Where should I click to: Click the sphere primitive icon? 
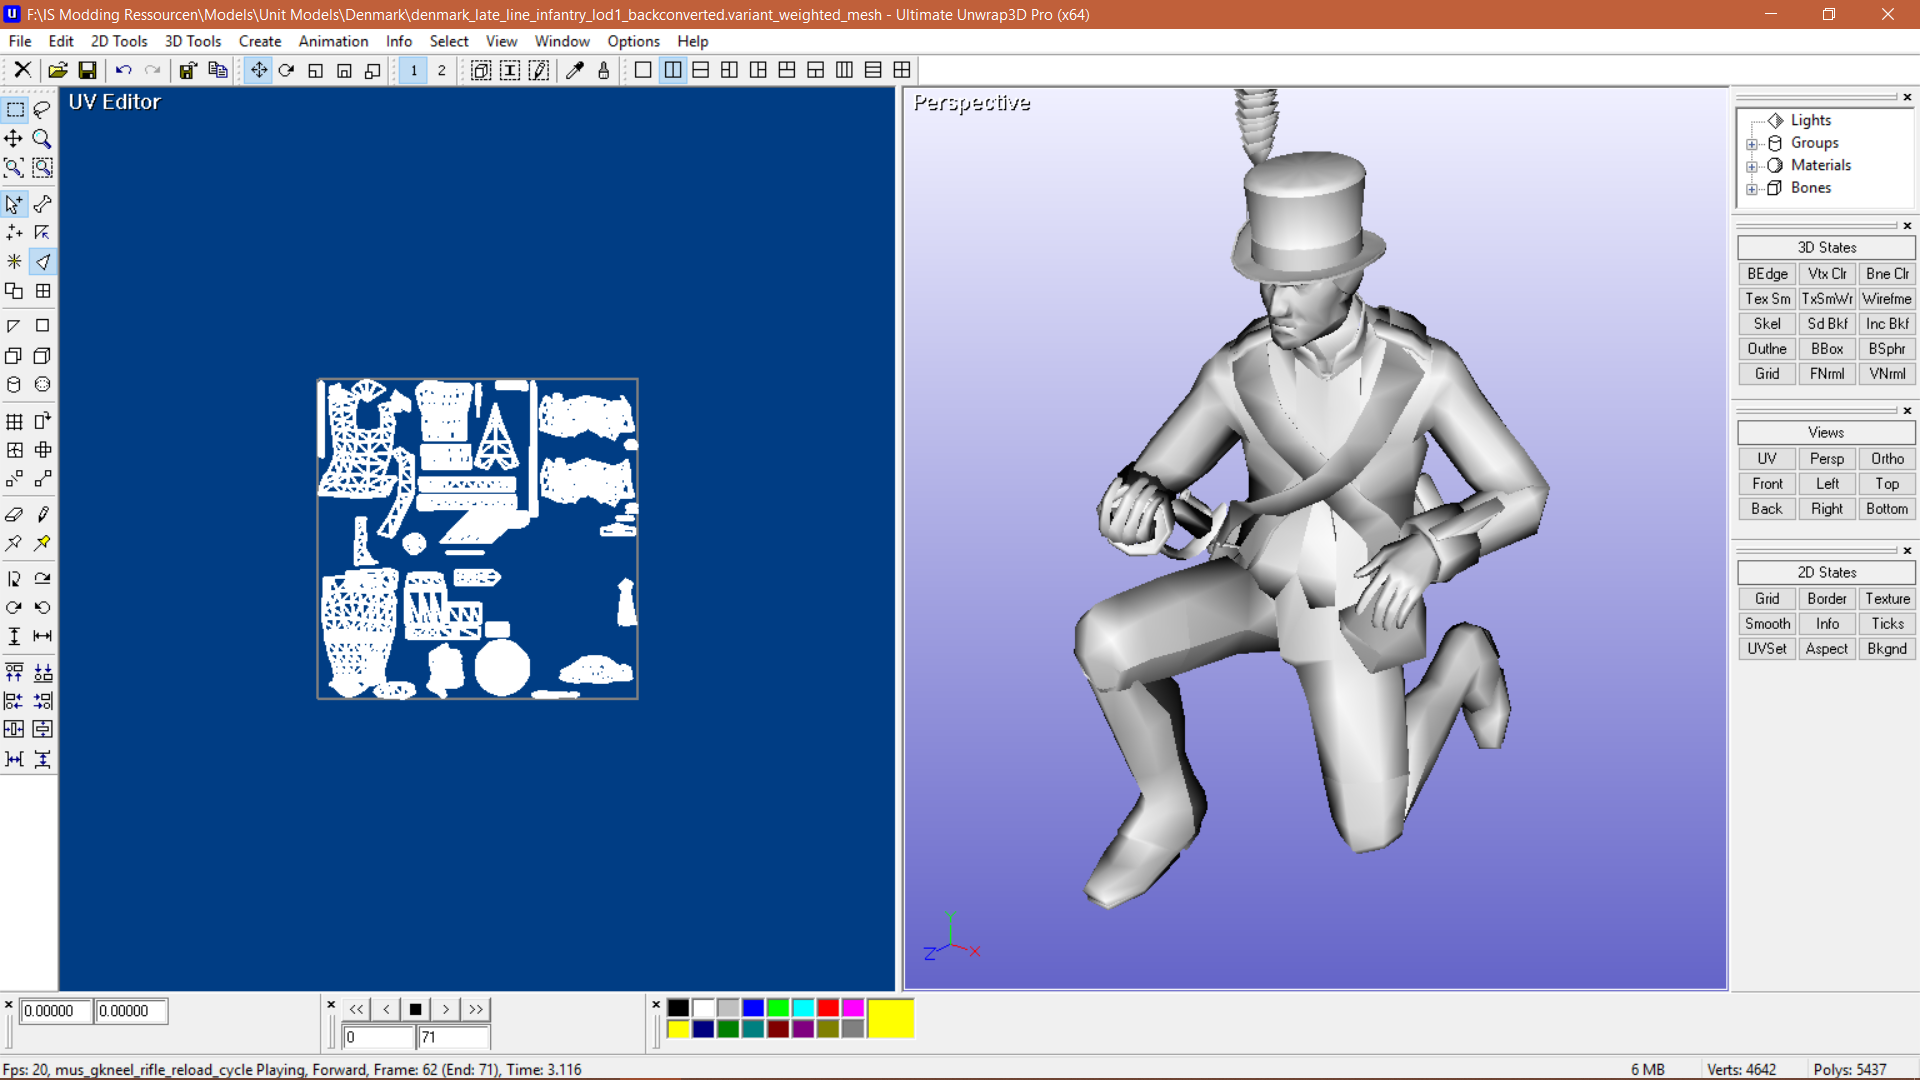click(42, 385)
